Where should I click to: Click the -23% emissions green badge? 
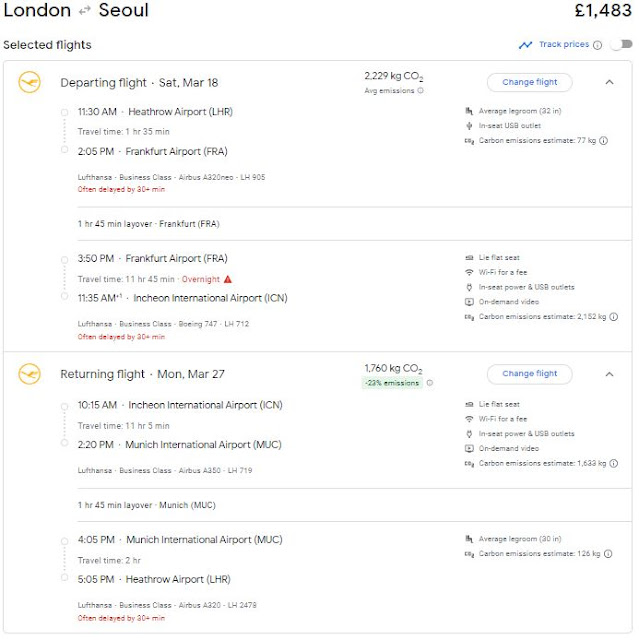click(391, 383)
